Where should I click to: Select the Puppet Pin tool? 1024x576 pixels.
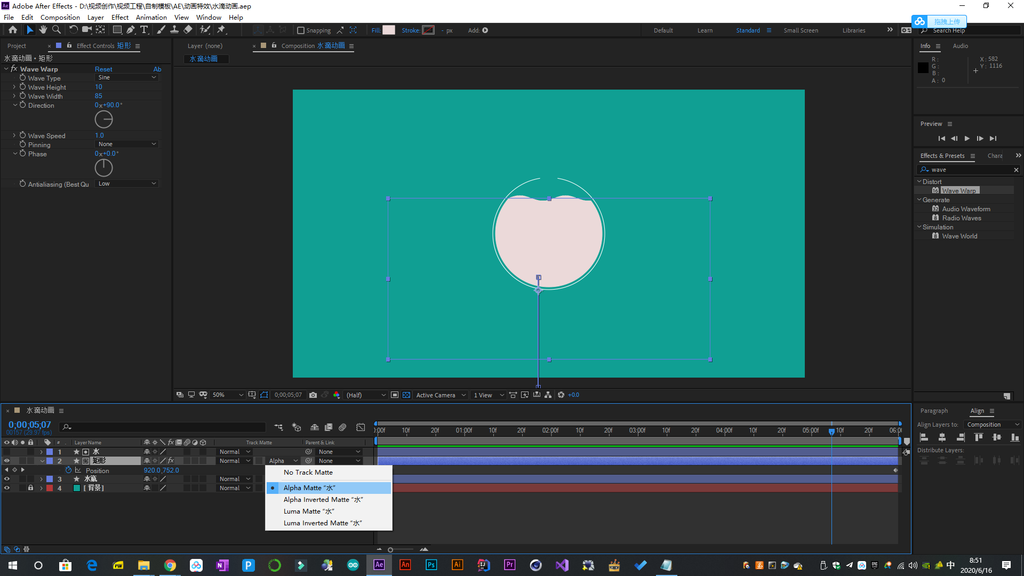tap(221, 30)
